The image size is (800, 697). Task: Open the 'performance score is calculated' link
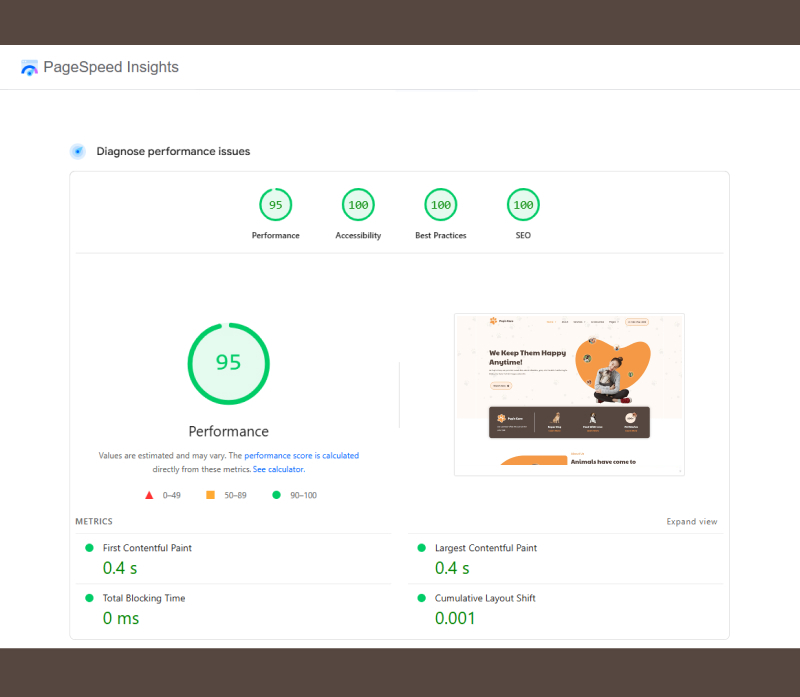pos(301,456)
